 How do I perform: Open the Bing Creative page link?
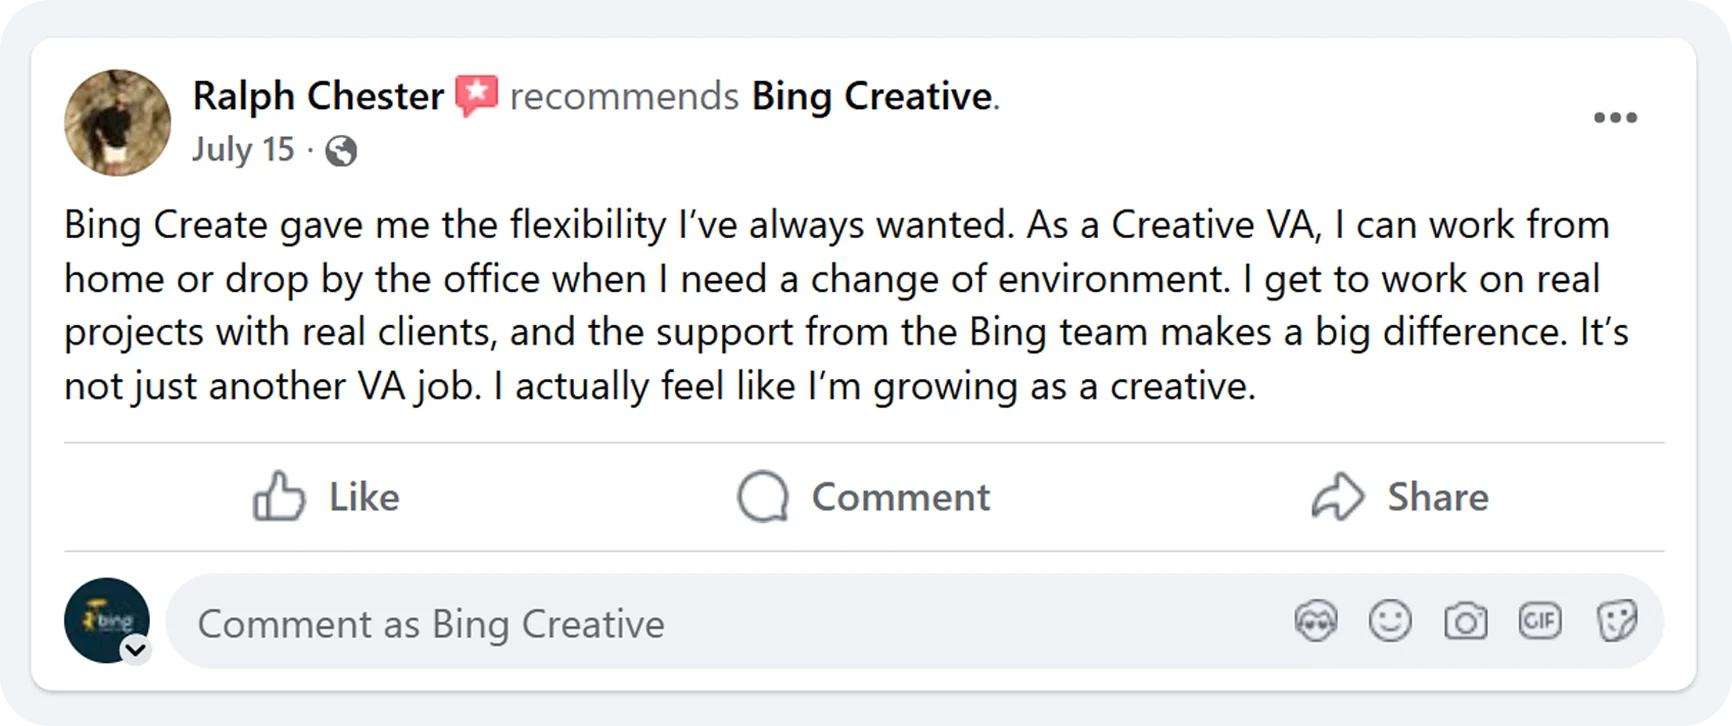871,96
